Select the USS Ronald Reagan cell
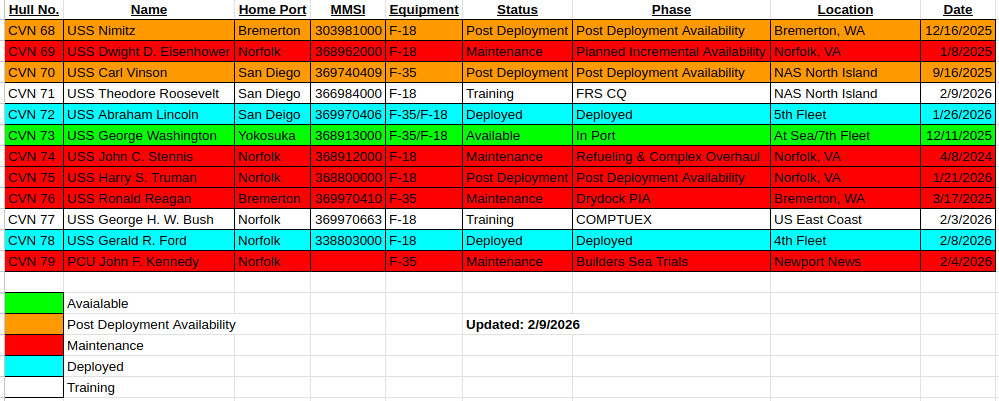 [x=149, y=199]
